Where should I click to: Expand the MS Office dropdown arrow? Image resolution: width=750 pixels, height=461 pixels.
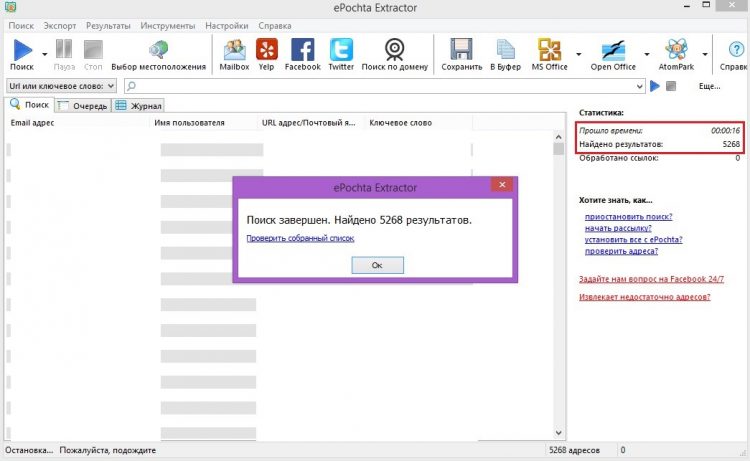point(578,54)
